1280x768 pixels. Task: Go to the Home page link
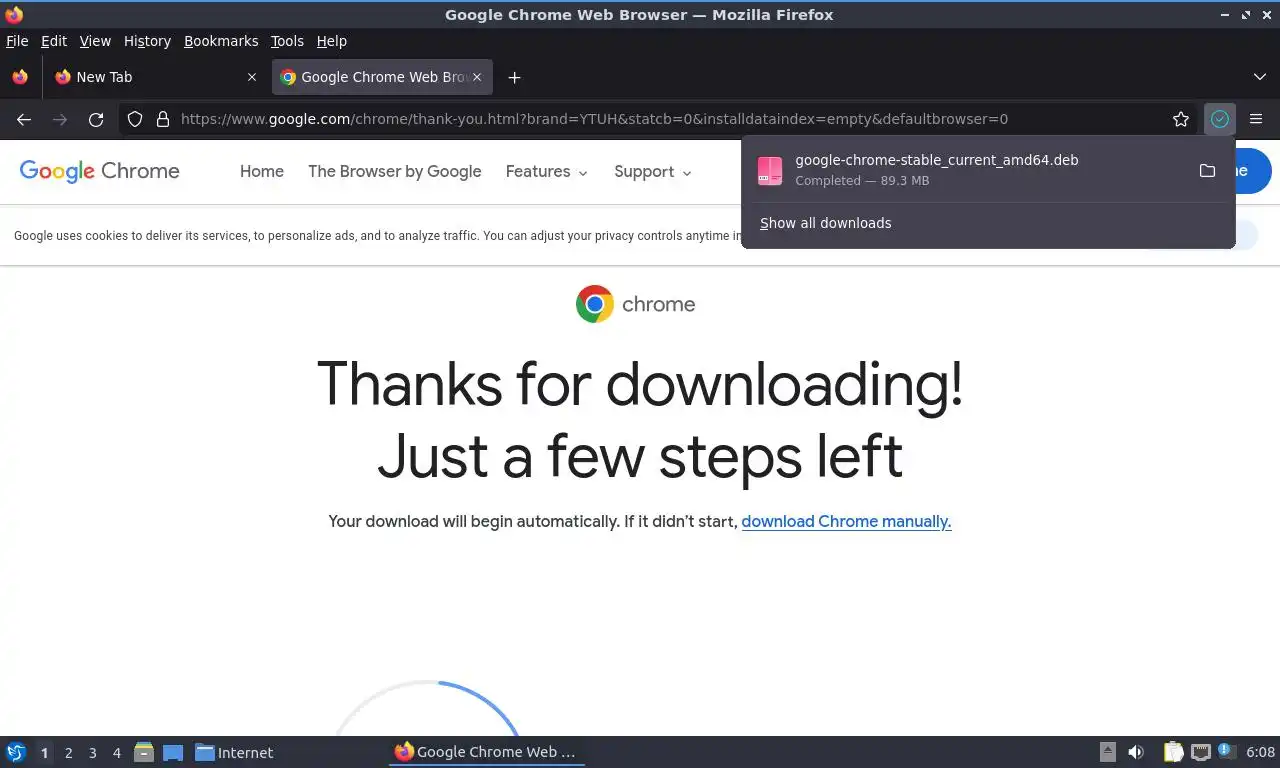(262, 171)
